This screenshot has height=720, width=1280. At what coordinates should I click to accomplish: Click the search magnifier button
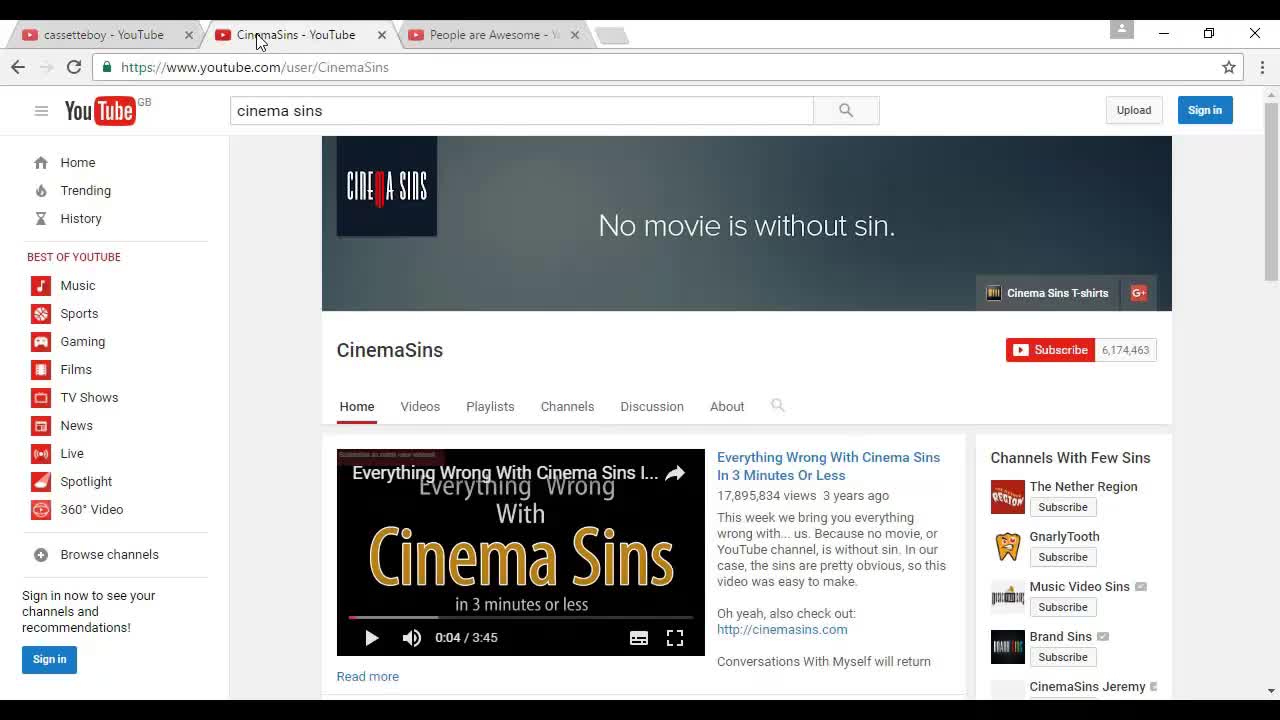[x=846, y=111]
